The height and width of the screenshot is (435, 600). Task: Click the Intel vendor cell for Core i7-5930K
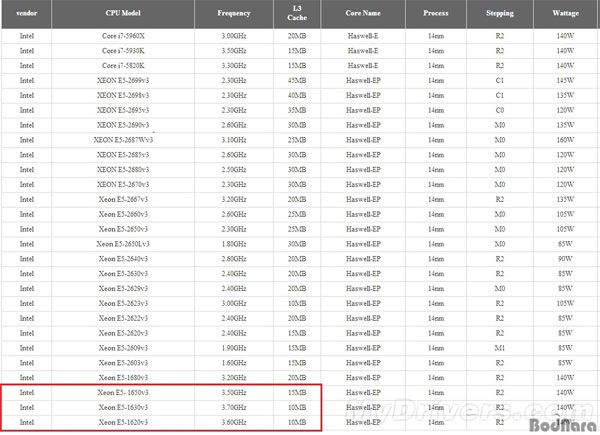27,51
